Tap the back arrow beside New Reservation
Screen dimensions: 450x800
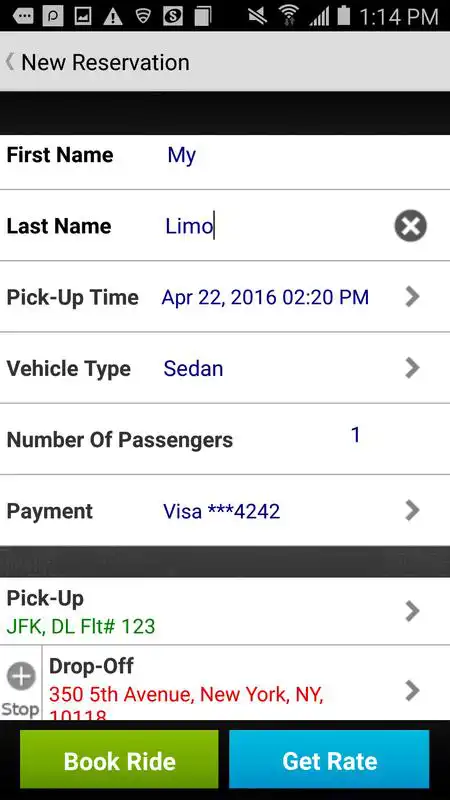pos(10,62)
